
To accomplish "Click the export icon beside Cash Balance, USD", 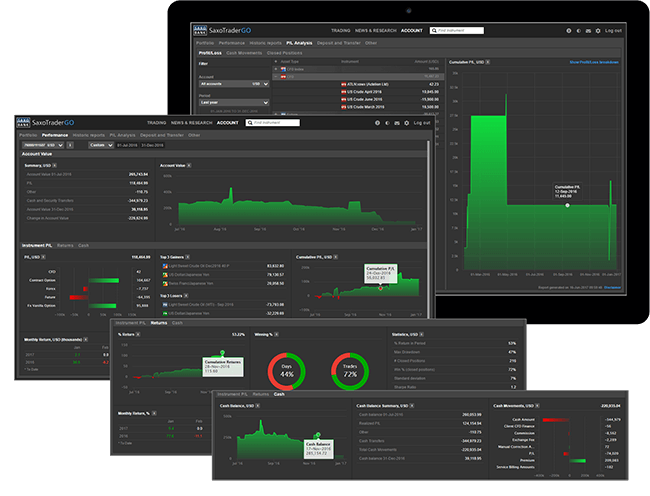I will (257, 405).
